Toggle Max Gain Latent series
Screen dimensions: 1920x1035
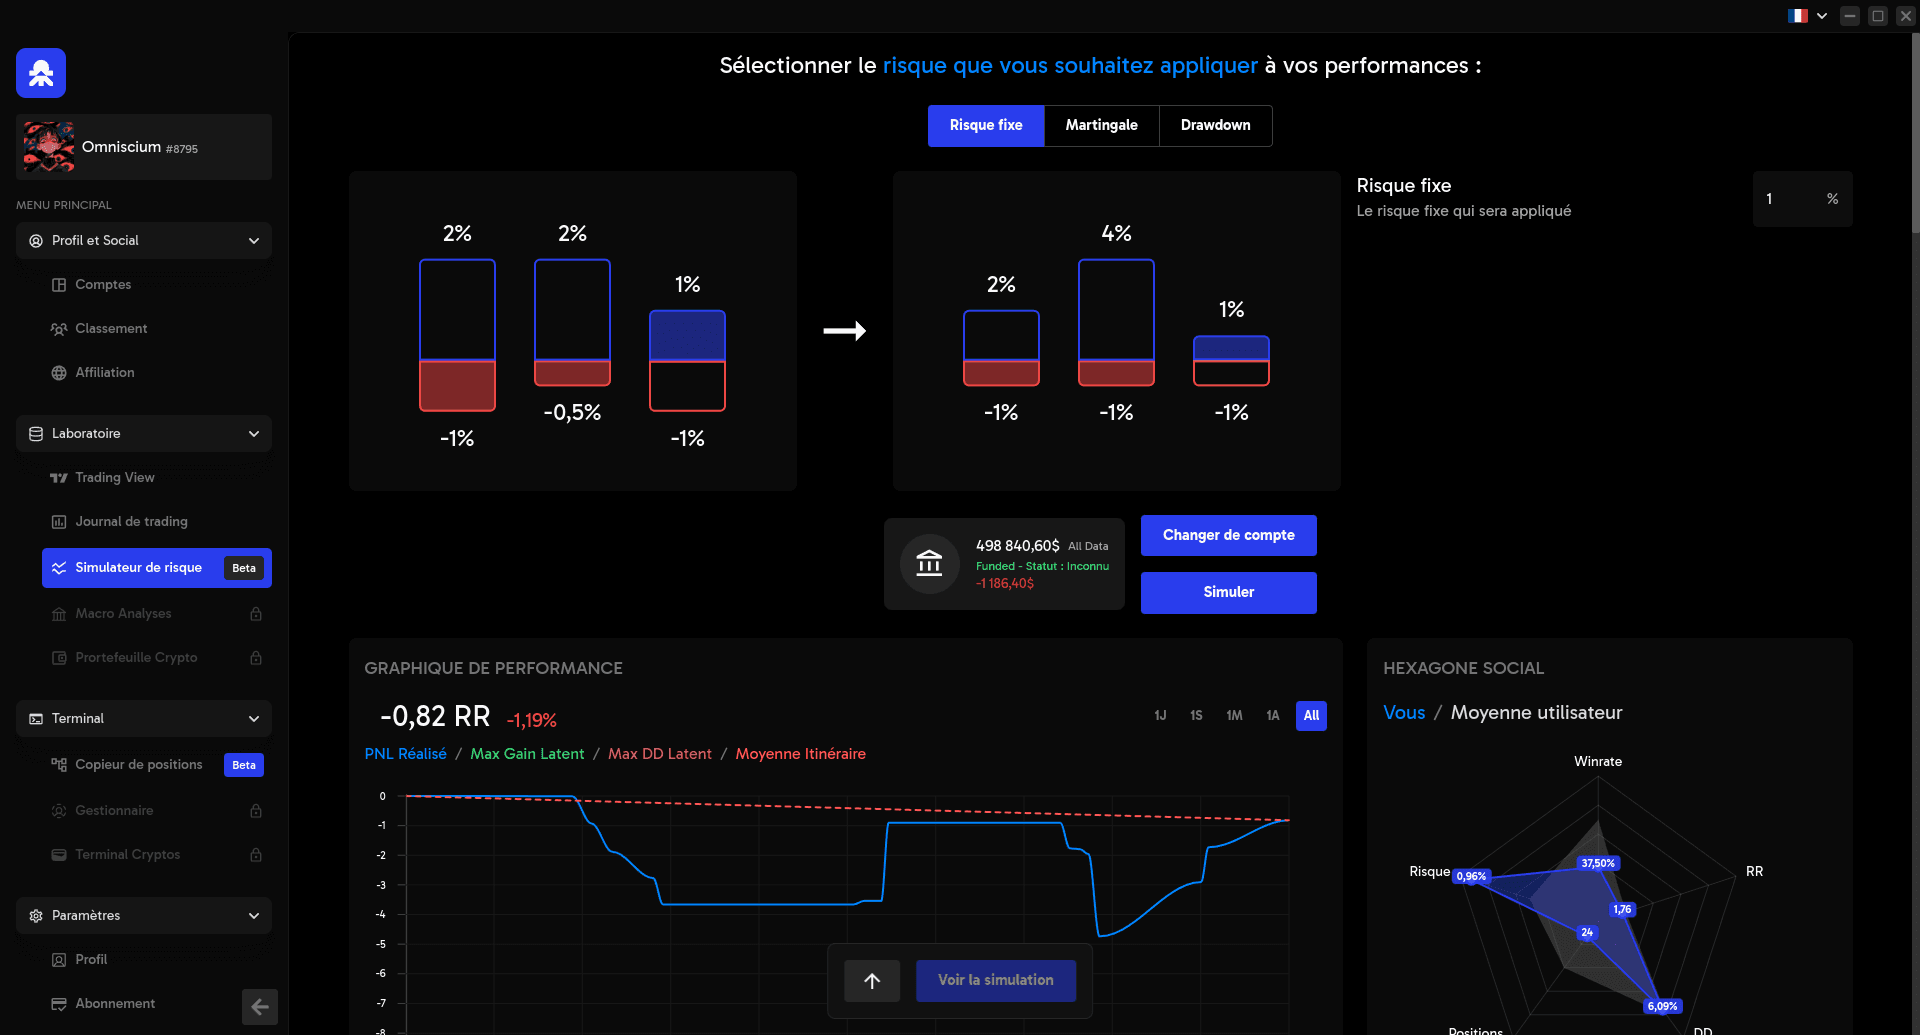tap(527, 754)
